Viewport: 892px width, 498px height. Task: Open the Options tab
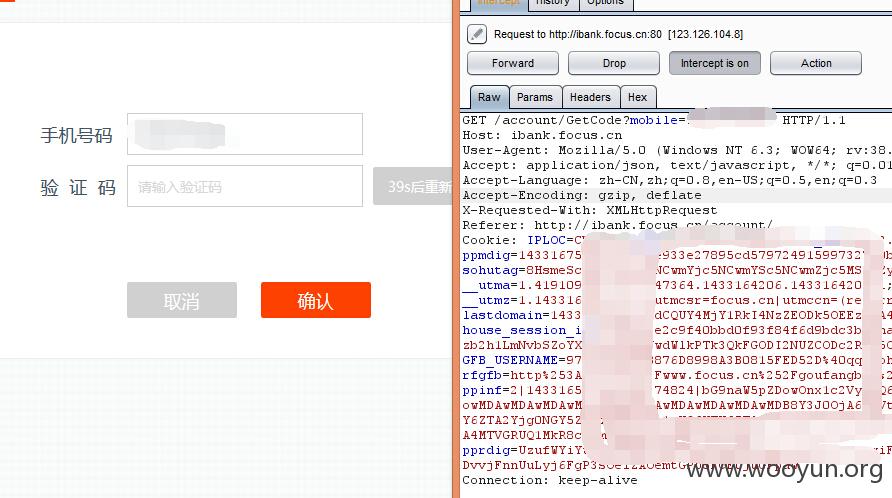606,3
